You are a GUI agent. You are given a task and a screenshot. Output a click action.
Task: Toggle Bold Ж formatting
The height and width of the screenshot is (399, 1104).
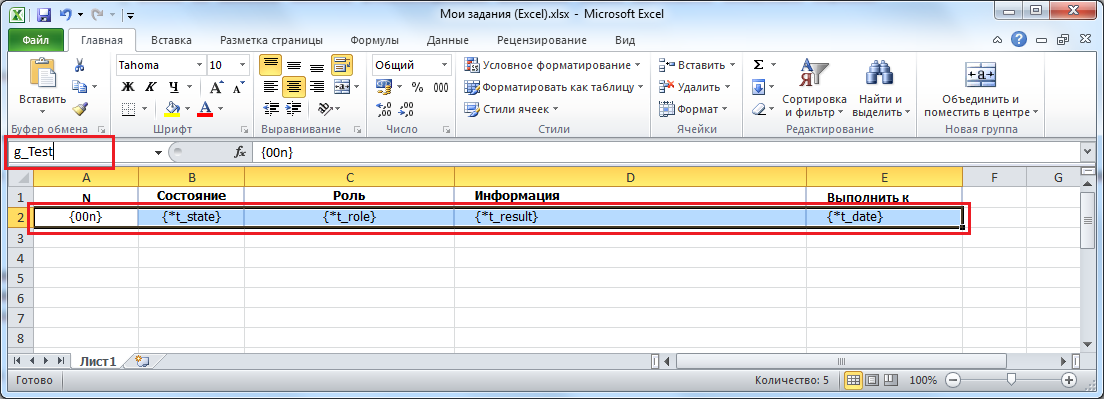128,87
